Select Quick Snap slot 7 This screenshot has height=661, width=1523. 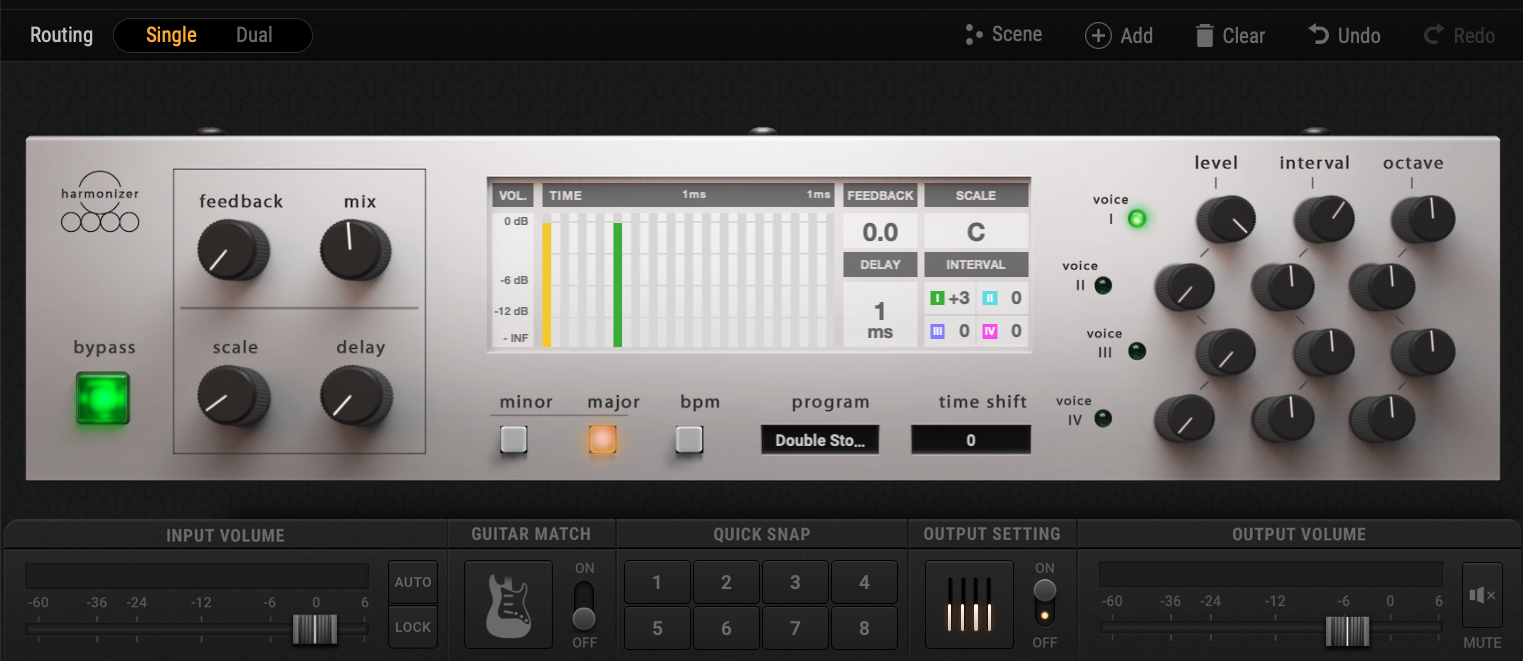tap(795, 628)
